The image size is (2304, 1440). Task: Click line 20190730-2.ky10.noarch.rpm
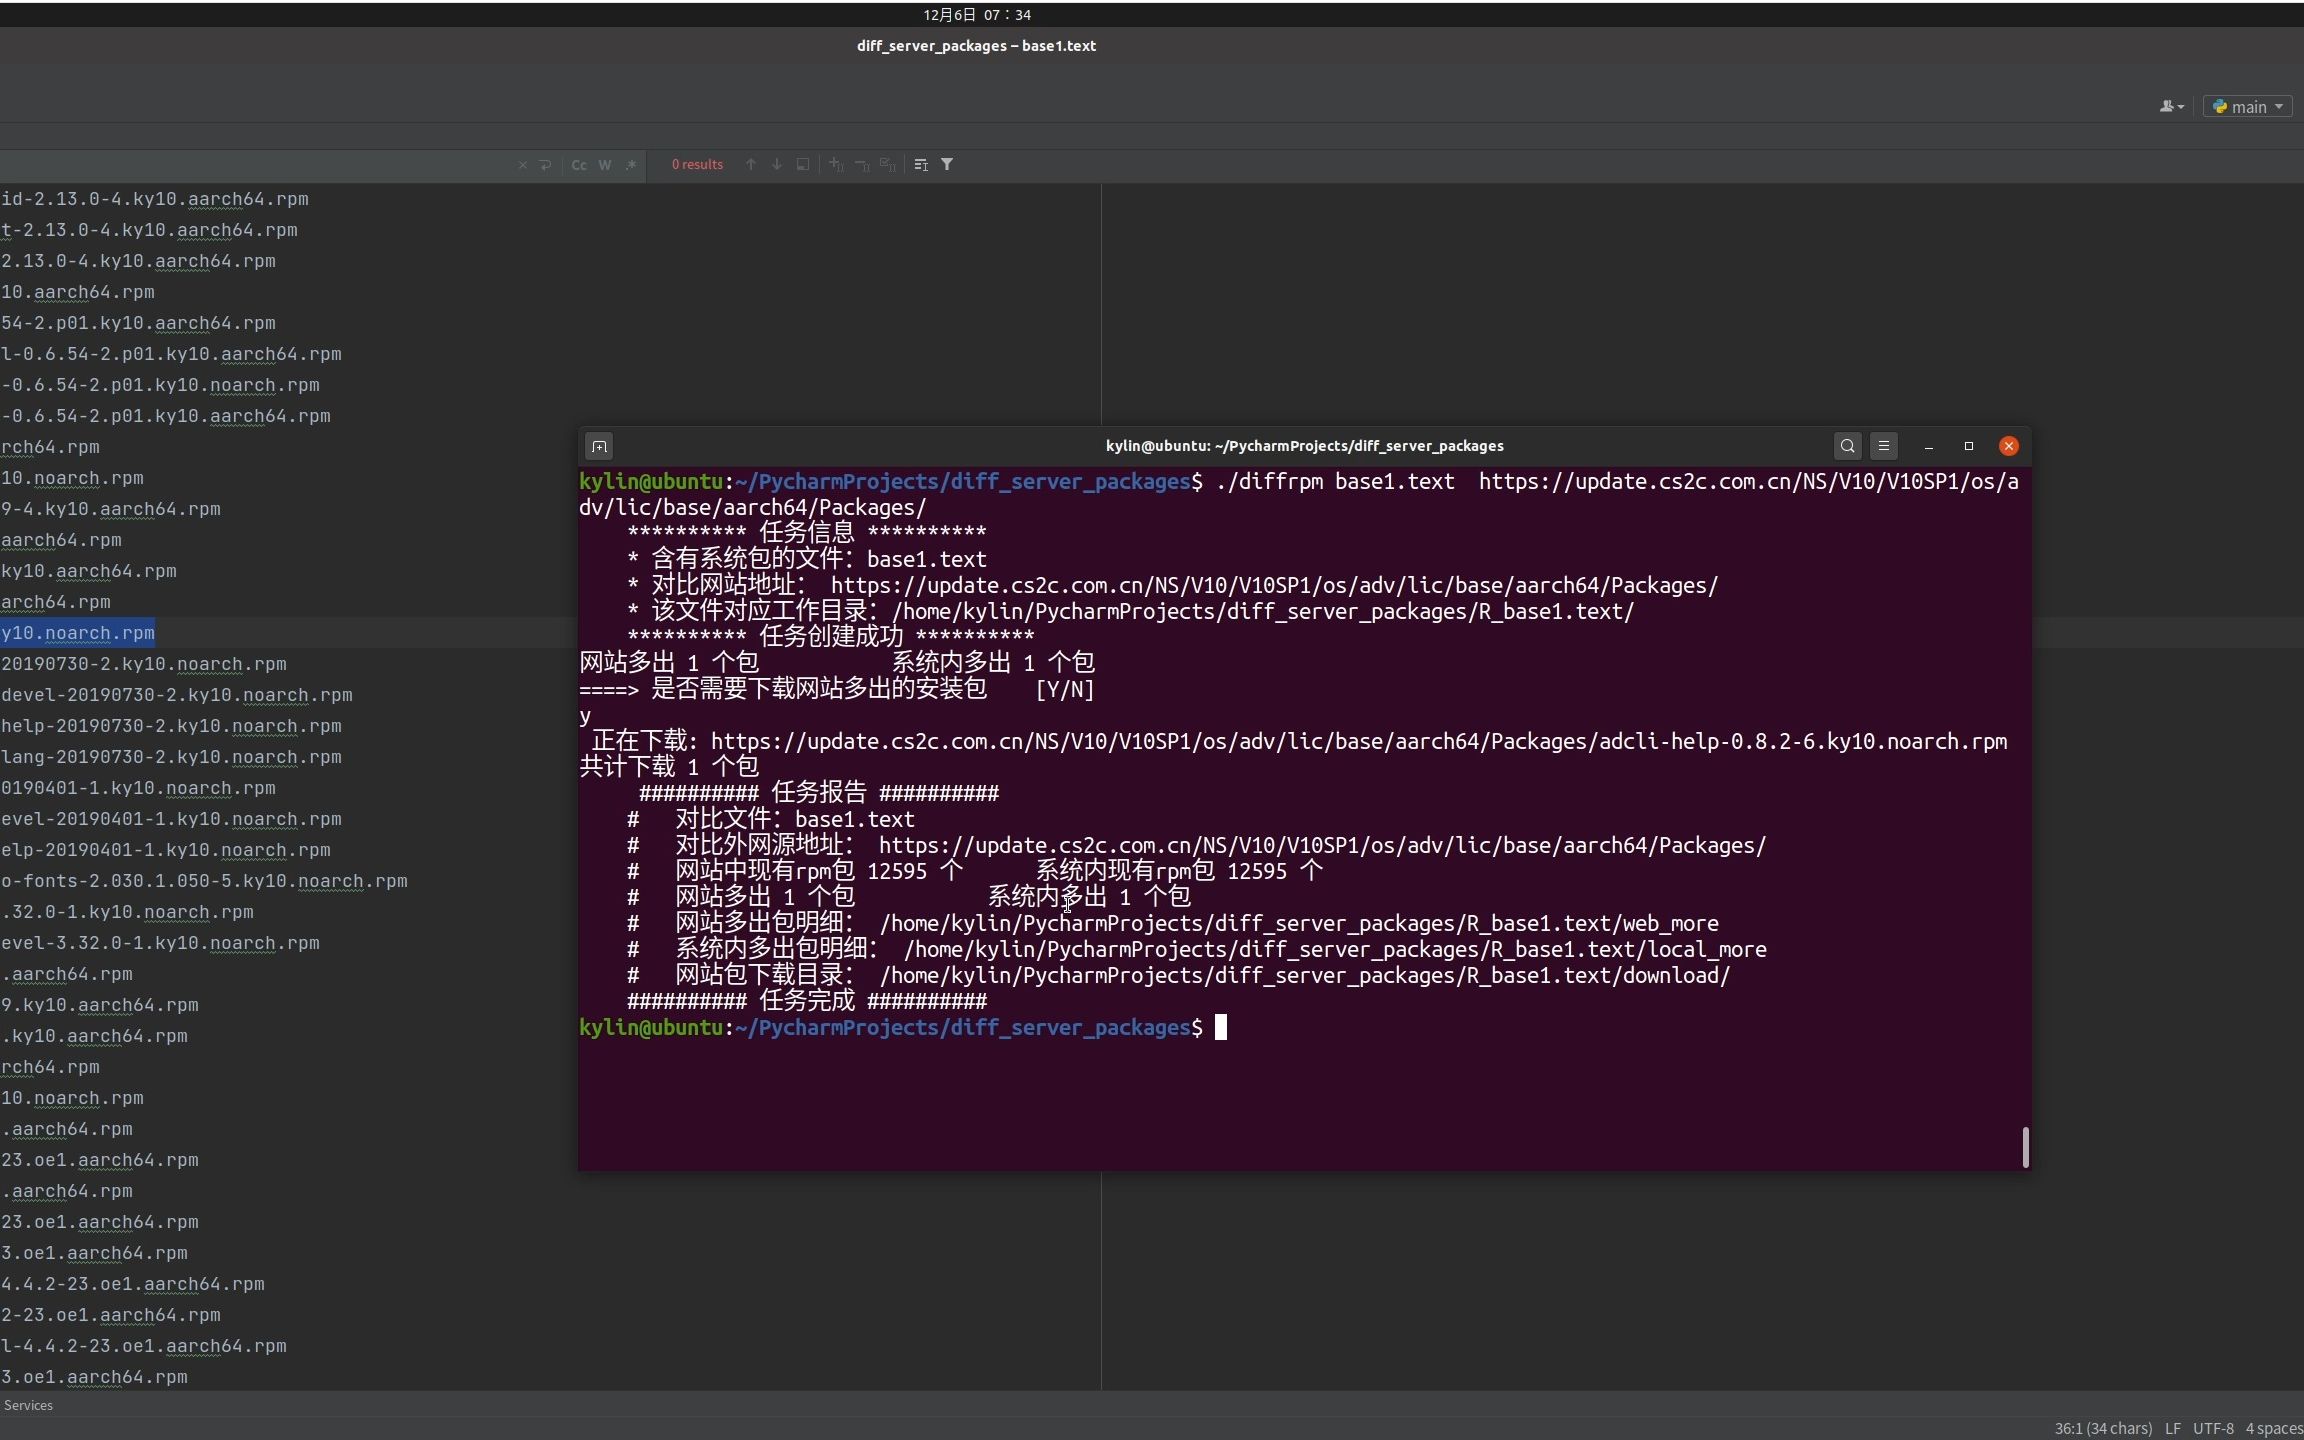tap(143, 664)
